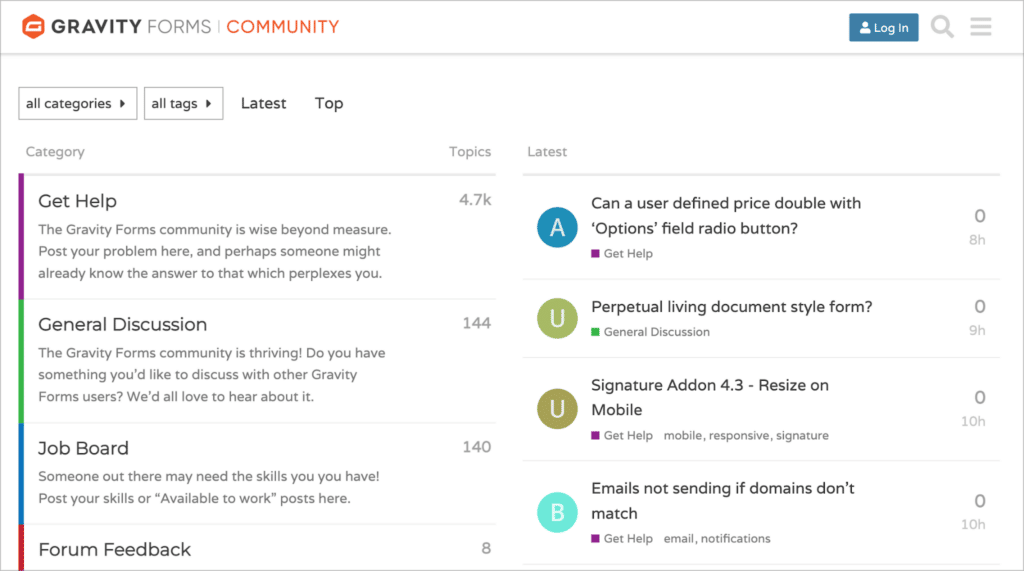
Task: Click the 'signature' tag
Action: click(x=802, y=435)
